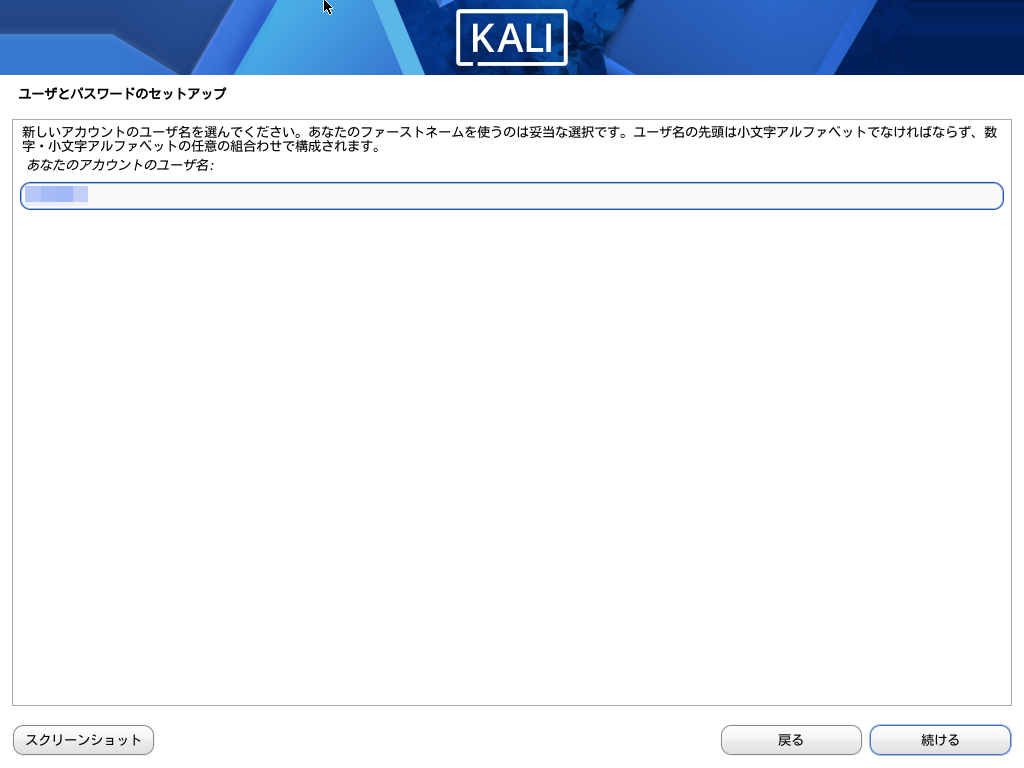Viewport: 1024px width, 768px height.
Task: Click empty space between スクリーンショット and 戻る buttons
Action: click(438, 740)
